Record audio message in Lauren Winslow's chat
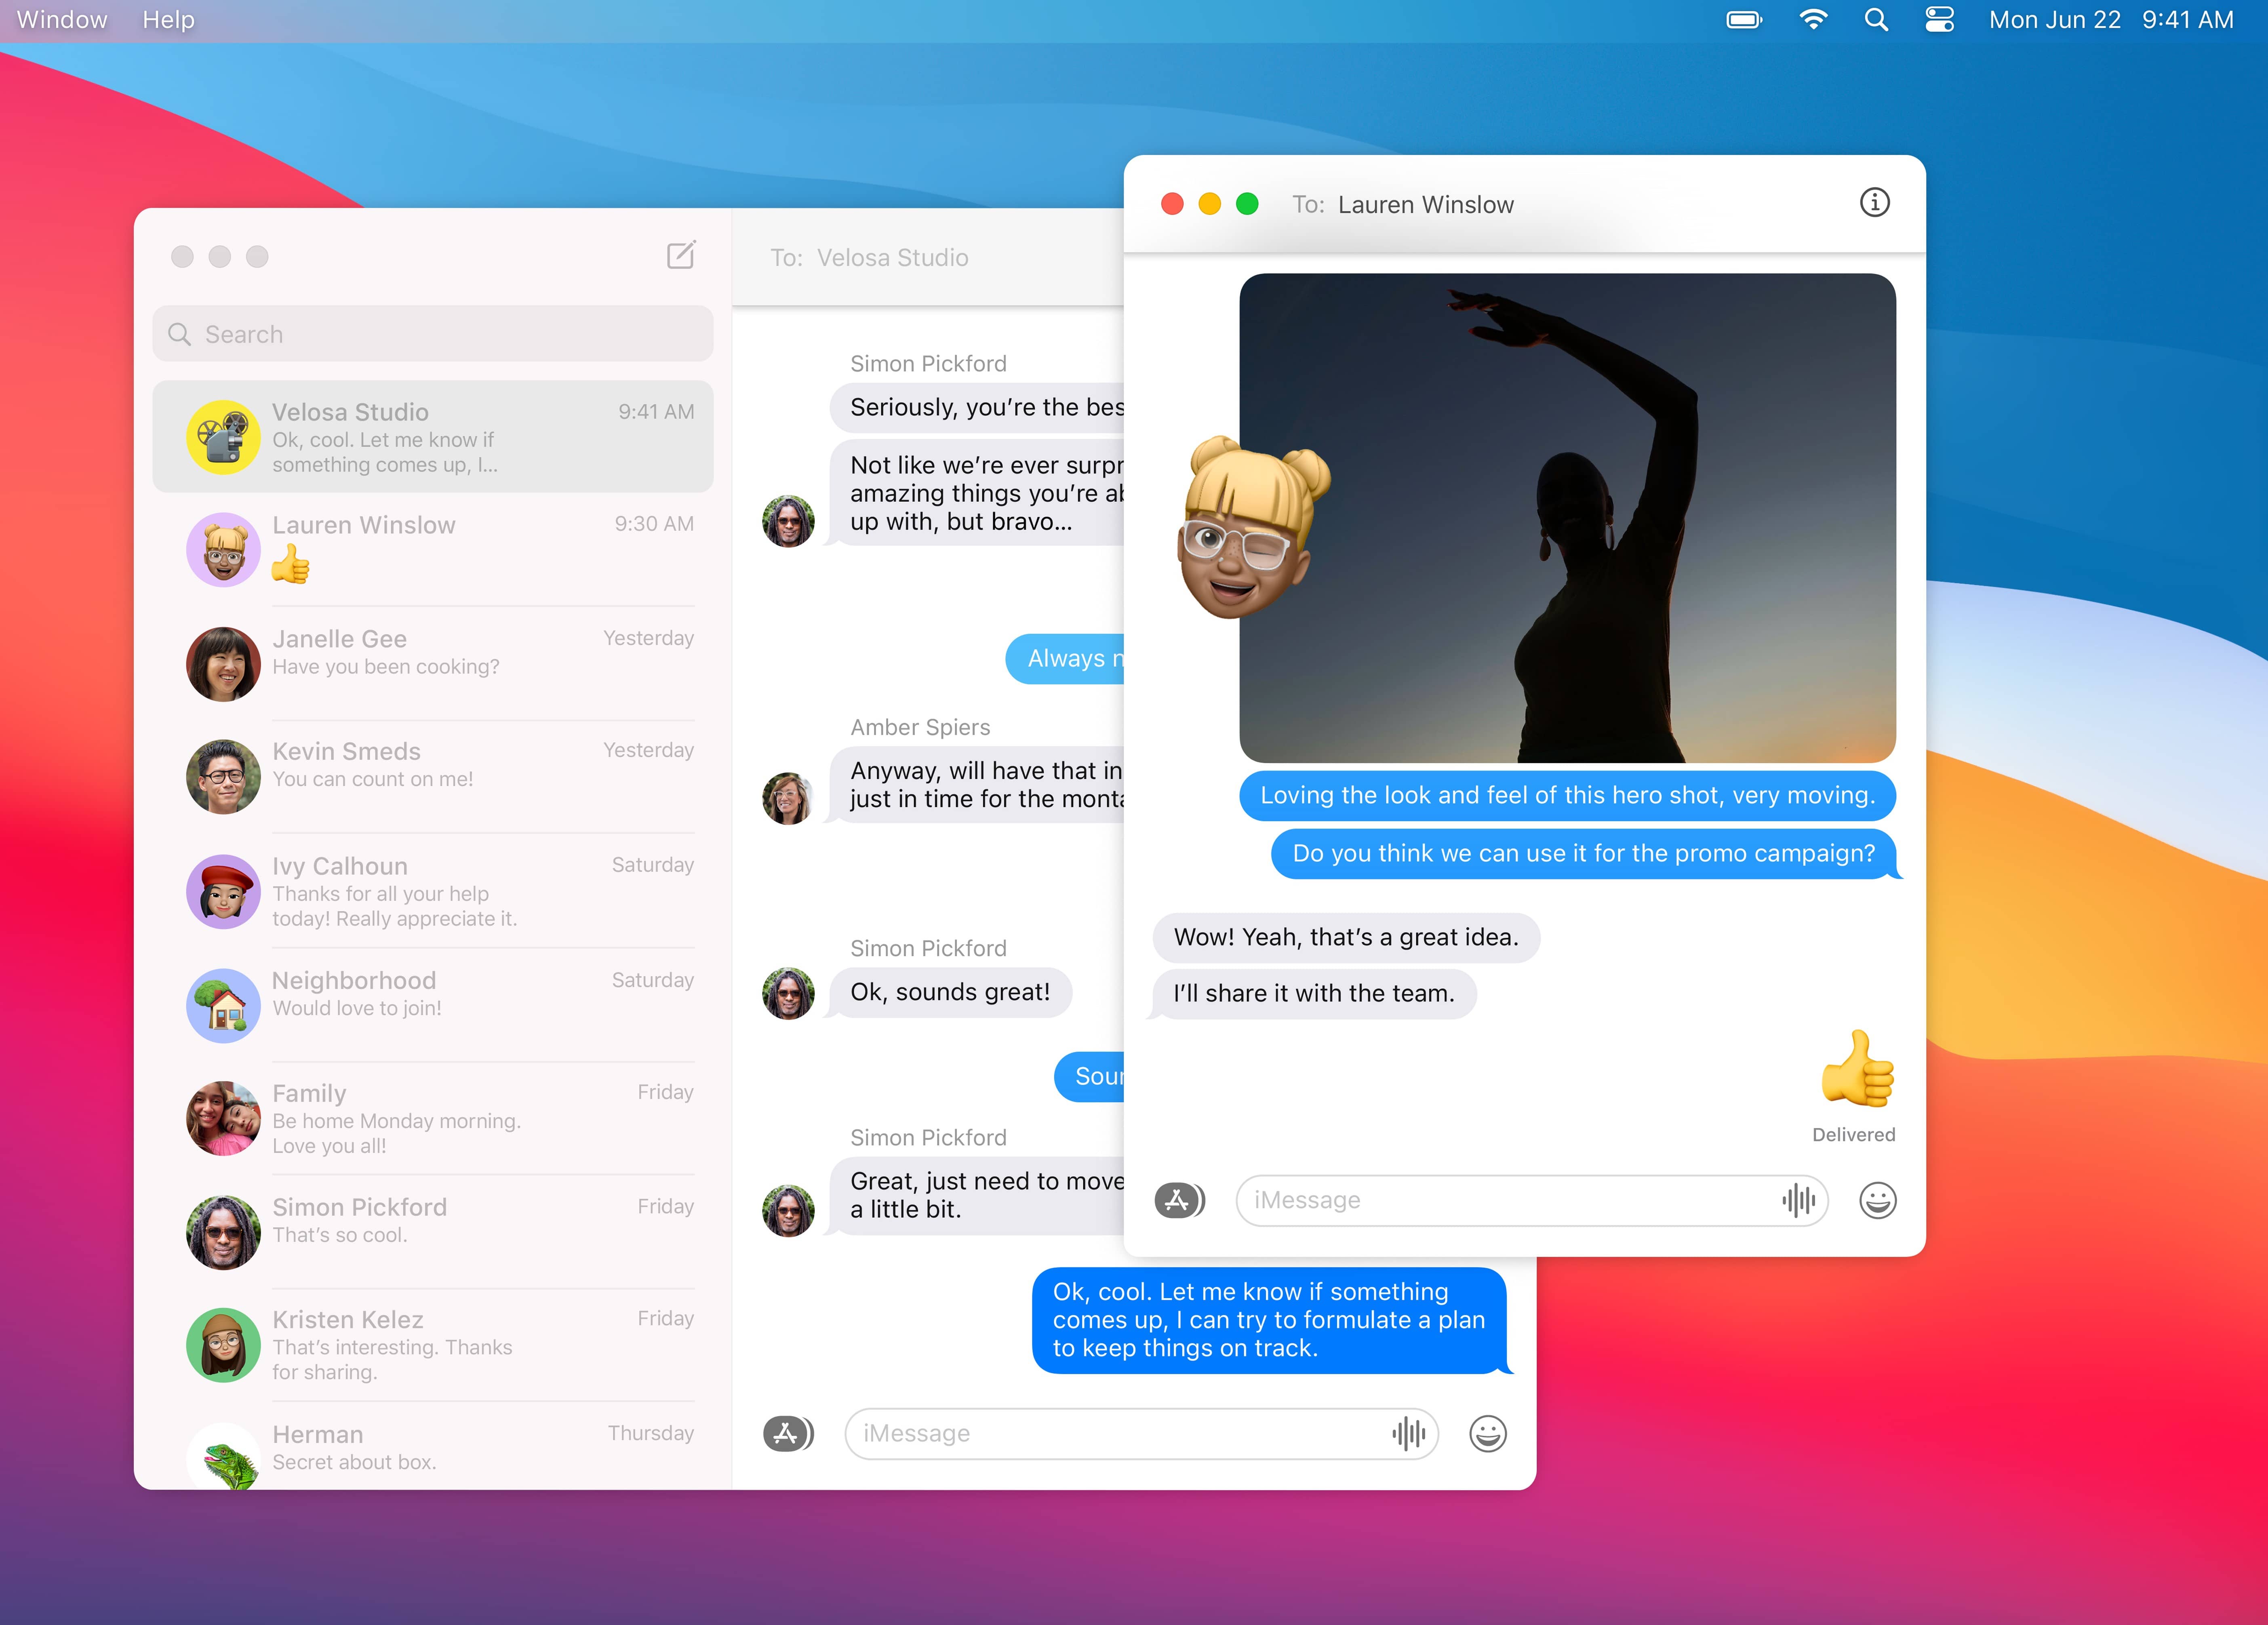The height and width of the screenshot is (1625, 2268). click(1798, 1200)
